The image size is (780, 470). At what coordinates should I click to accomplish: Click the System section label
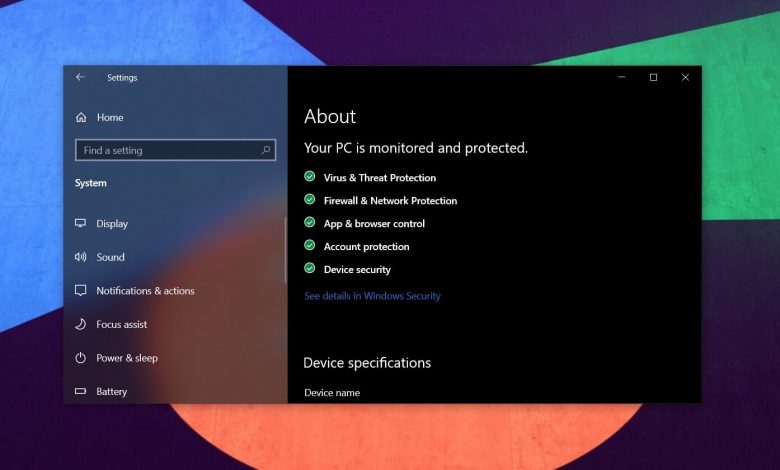pyautogui.click(x=91, y=183)
